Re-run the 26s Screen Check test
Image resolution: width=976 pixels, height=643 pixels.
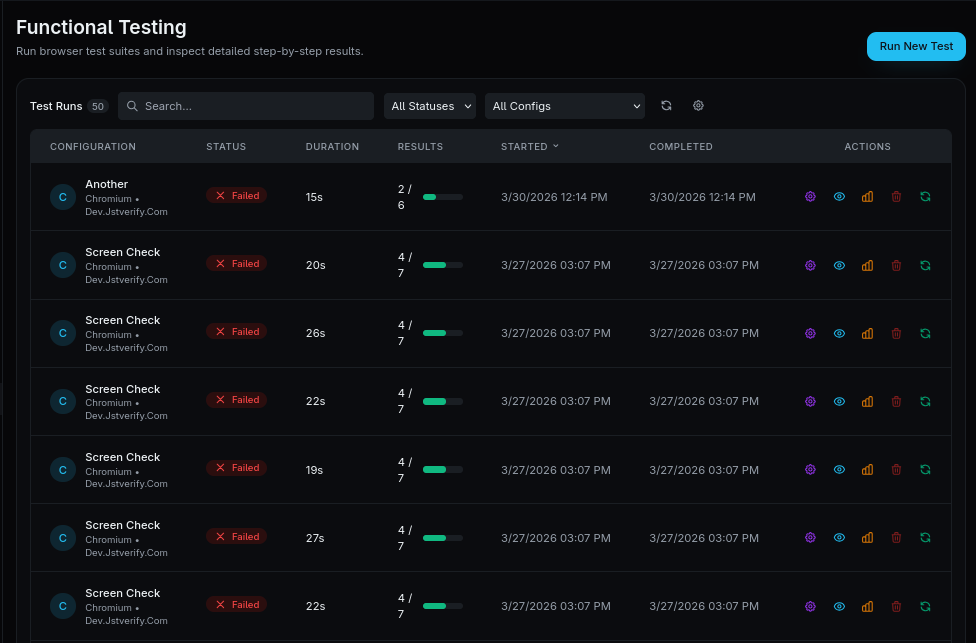pyautogui.click(x=925, y=333)
